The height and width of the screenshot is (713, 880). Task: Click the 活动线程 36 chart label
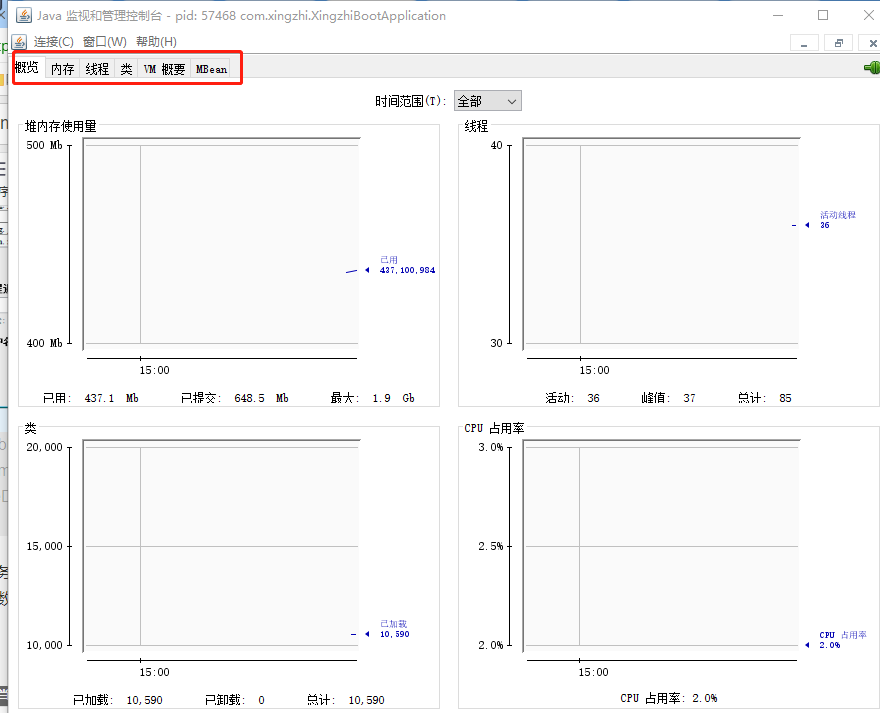[837, 220]
